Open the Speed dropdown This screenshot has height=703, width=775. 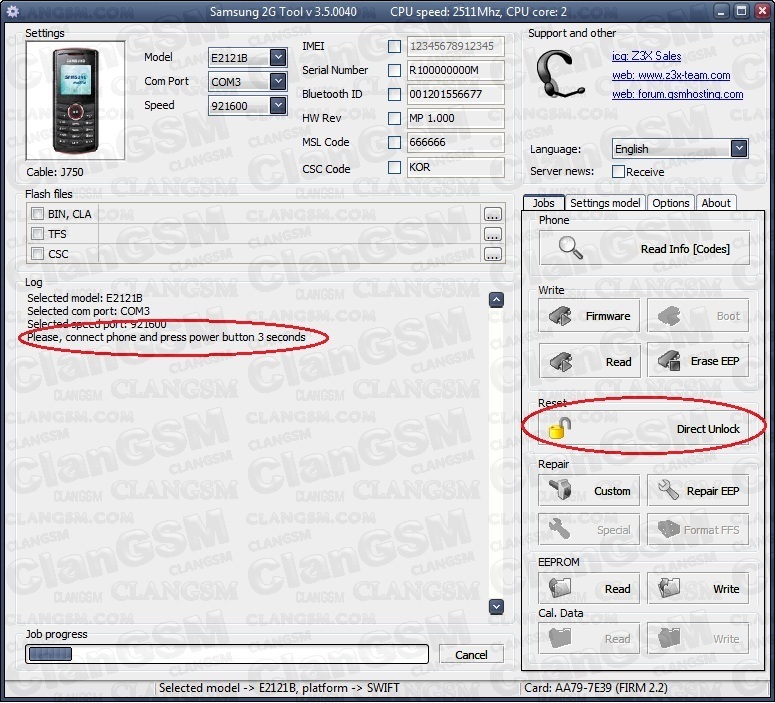(278, 105)
